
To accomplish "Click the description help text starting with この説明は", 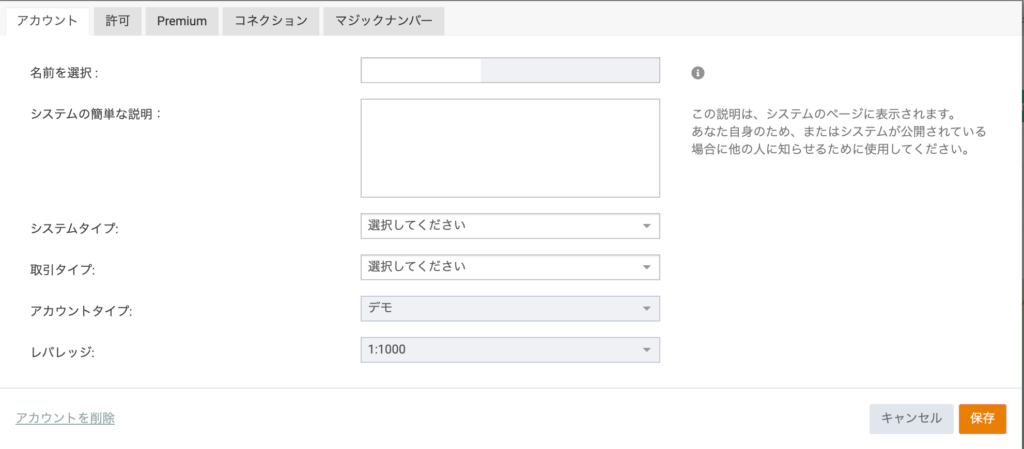I will coord(839,131).
